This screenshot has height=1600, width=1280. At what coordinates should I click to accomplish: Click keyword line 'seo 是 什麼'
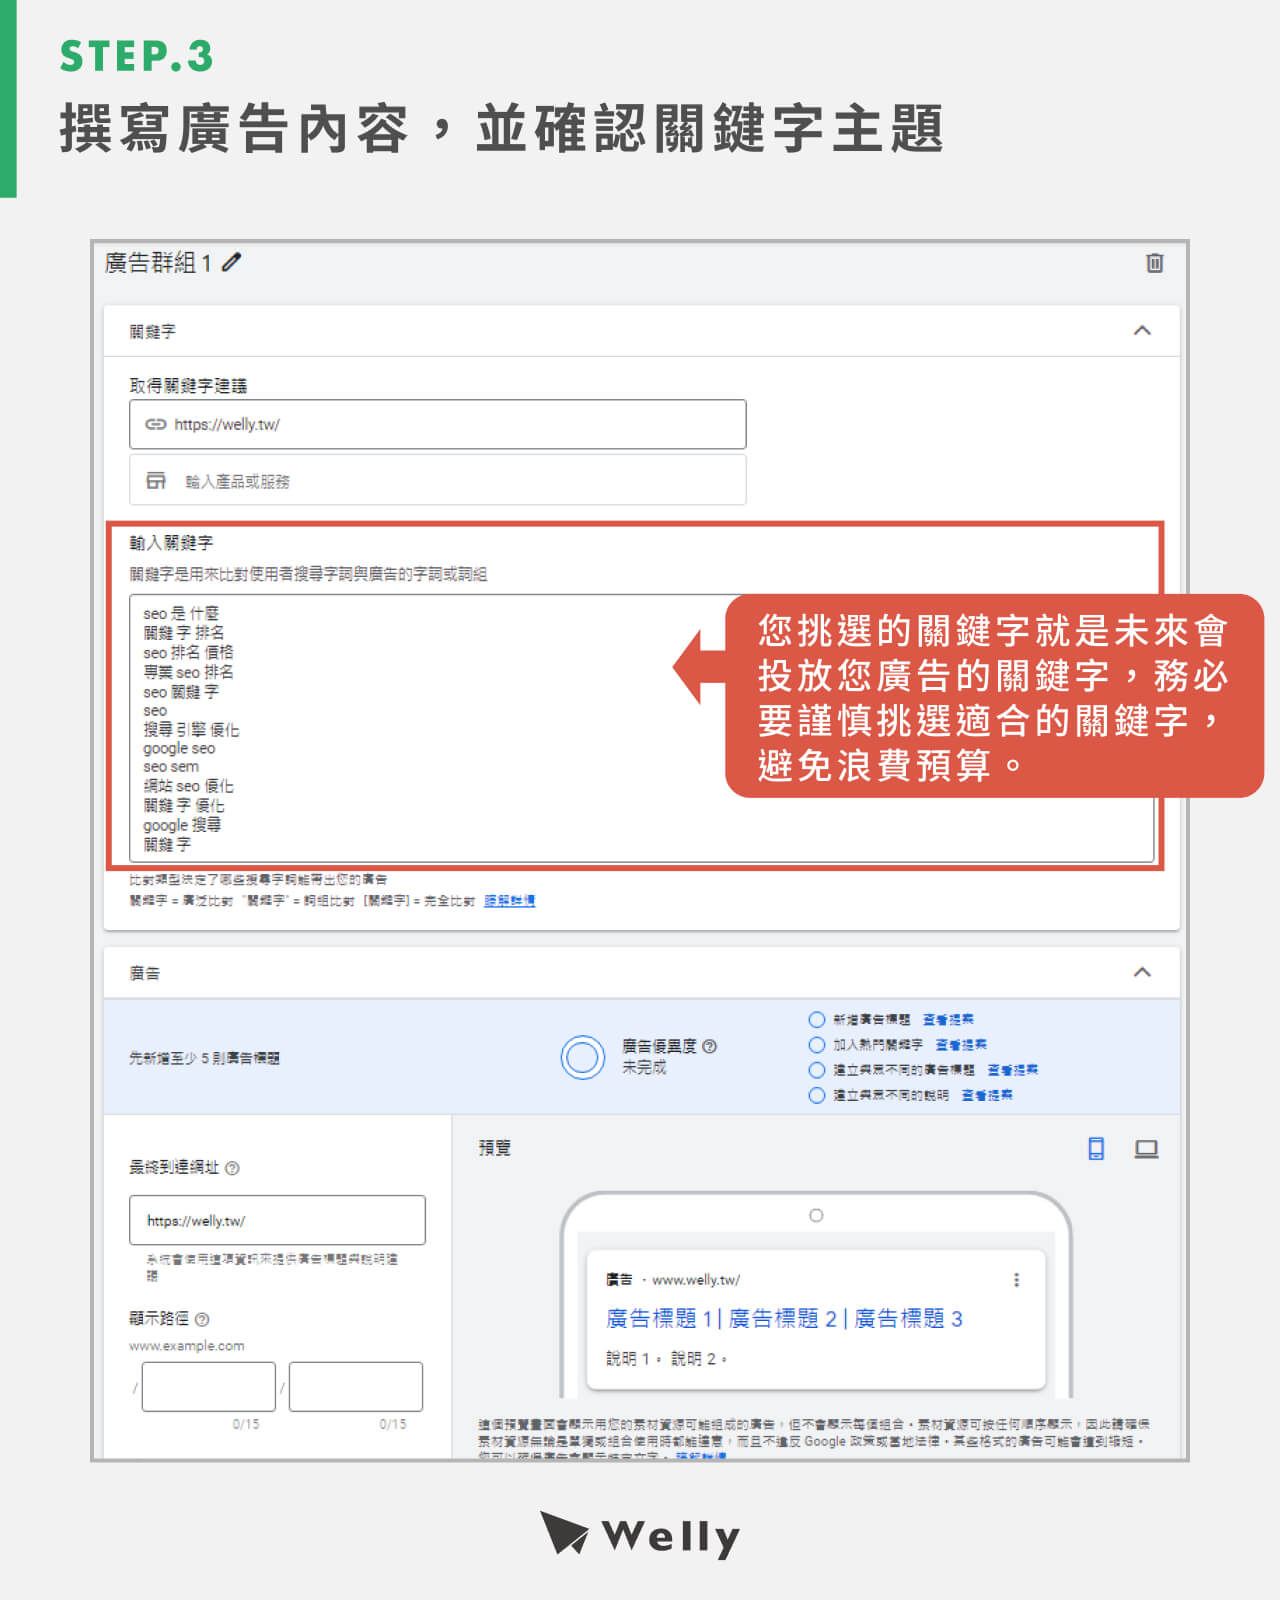coord(181,613)
